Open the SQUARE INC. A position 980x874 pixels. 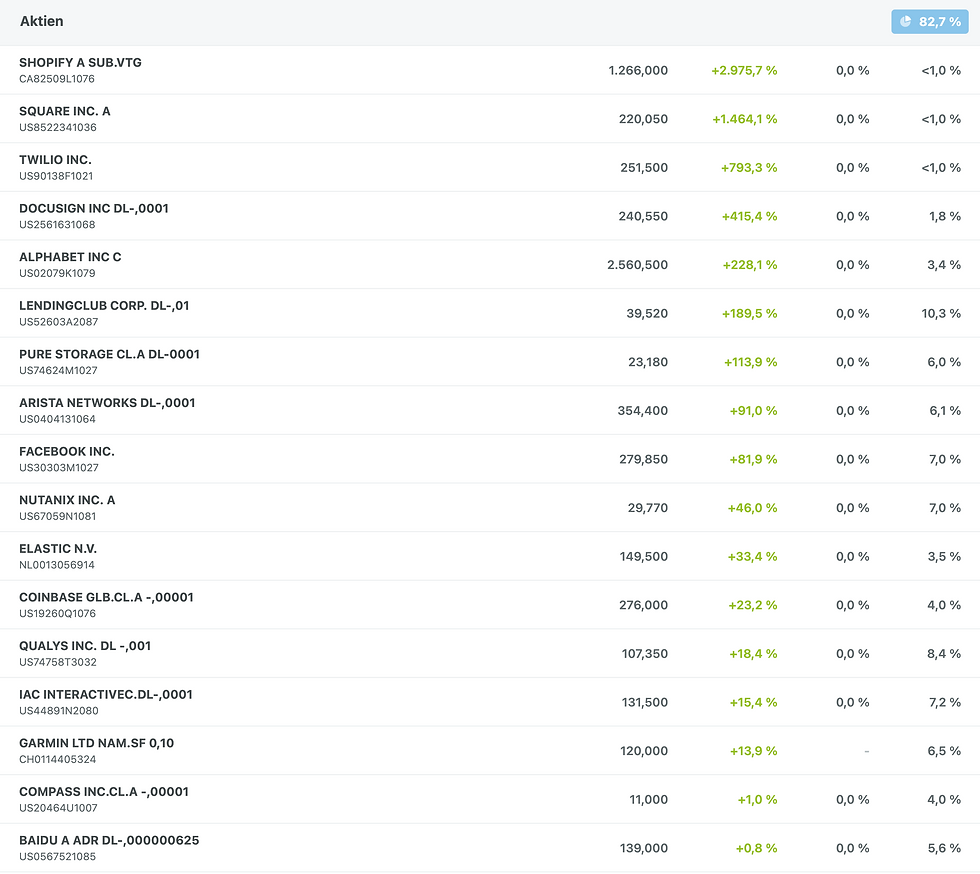pyautogui.click(x=490, y=119)
